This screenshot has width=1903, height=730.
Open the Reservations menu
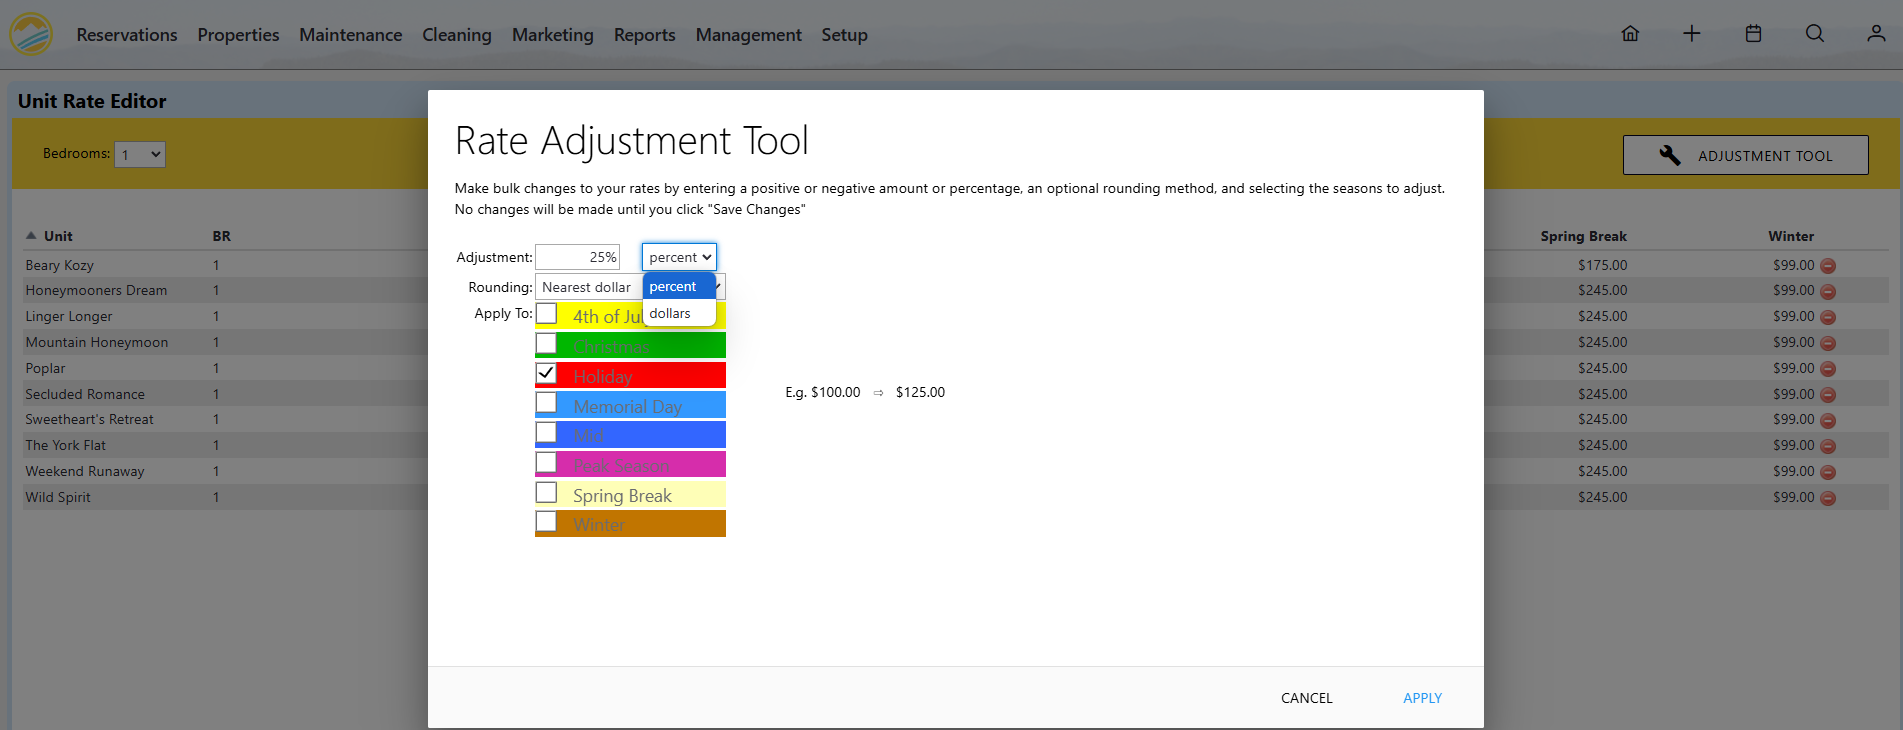pyautogui.click(x=127, y=35)
